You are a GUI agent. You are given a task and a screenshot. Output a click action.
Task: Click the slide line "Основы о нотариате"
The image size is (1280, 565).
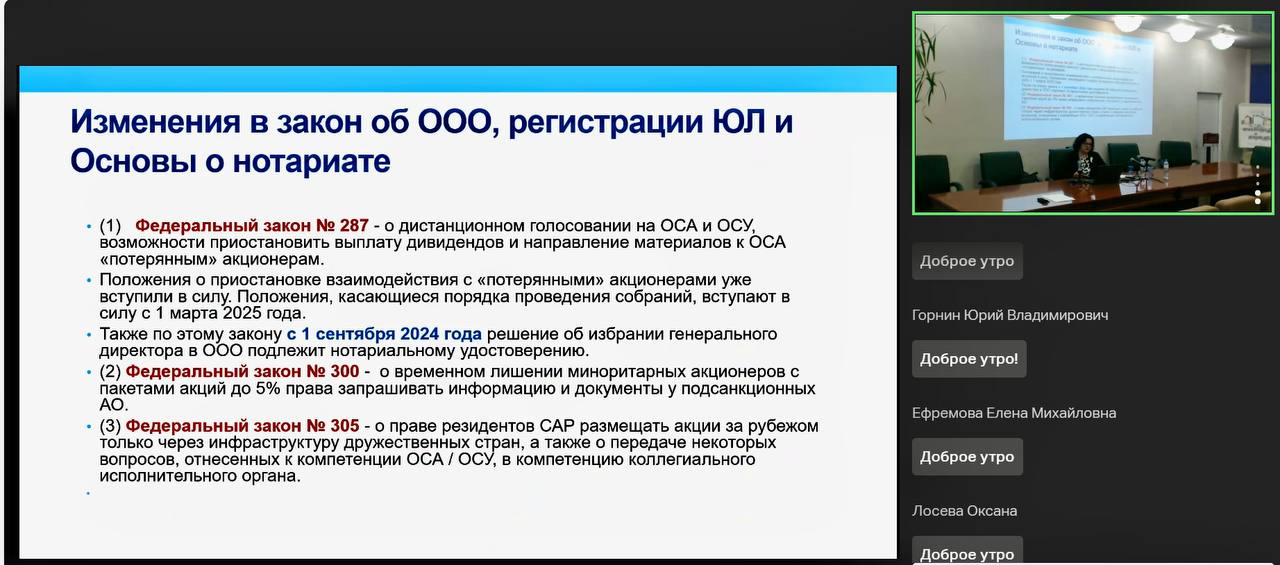point(230,161)
